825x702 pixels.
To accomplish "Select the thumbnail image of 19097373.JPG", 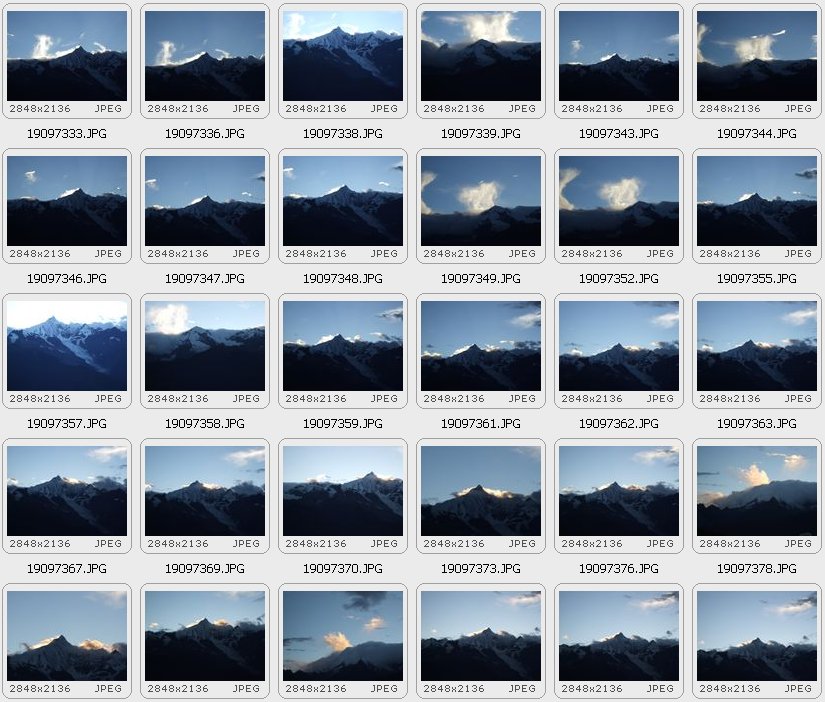I will pyautogui.click(x=481, y=491).
